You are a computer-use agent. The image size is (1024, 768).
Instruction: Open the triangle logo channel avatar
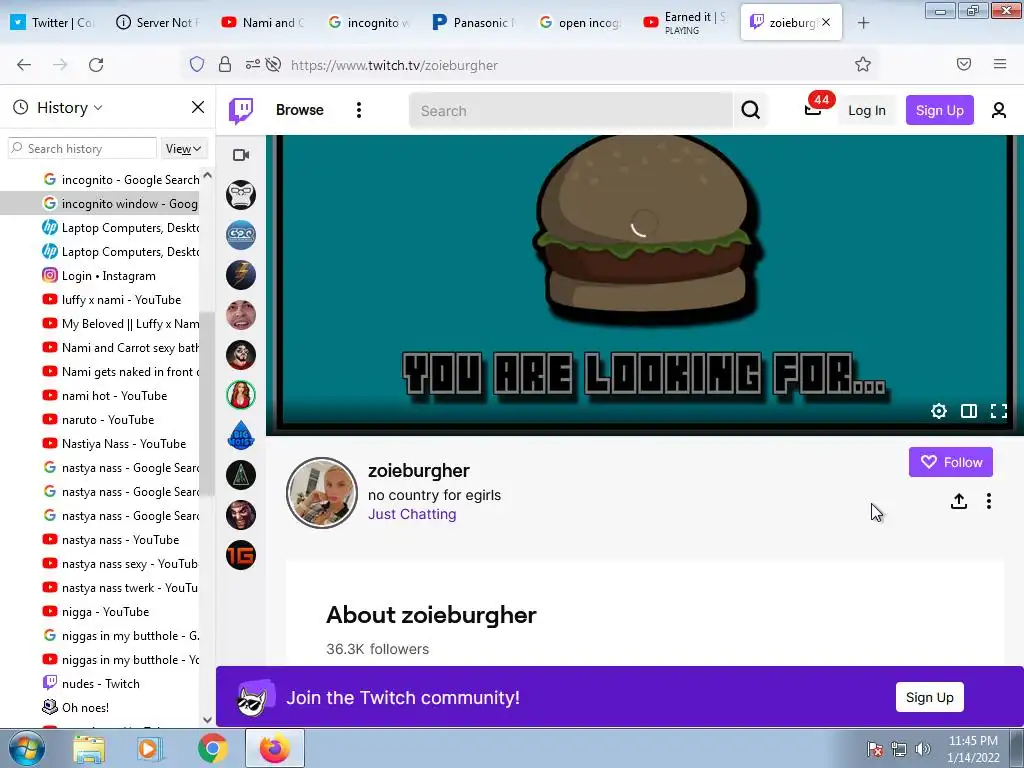tap(241, 475)
